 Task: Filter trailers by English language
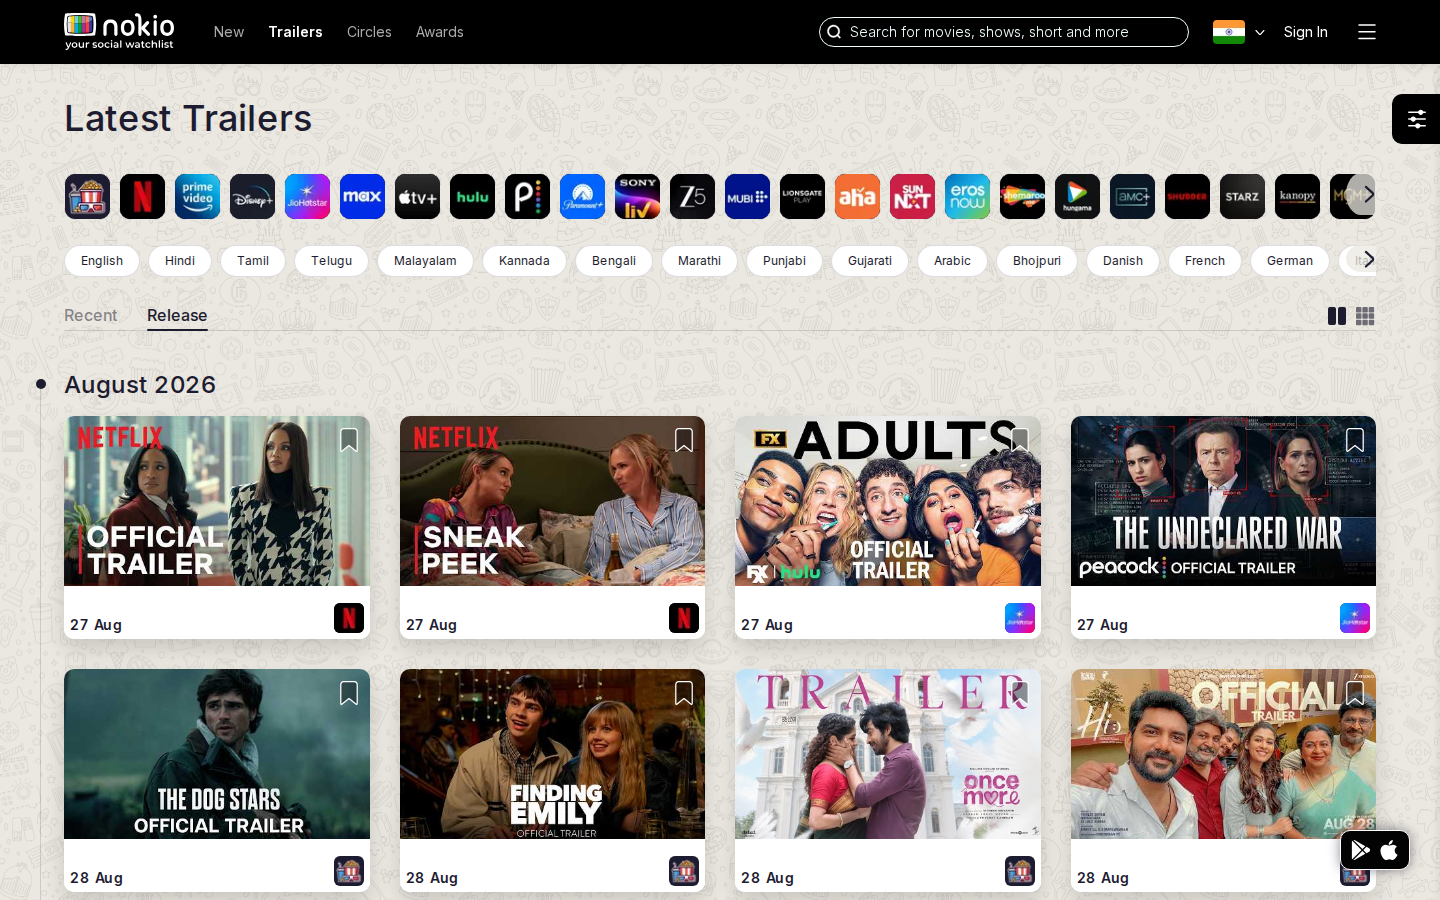[x=102, y=261]
